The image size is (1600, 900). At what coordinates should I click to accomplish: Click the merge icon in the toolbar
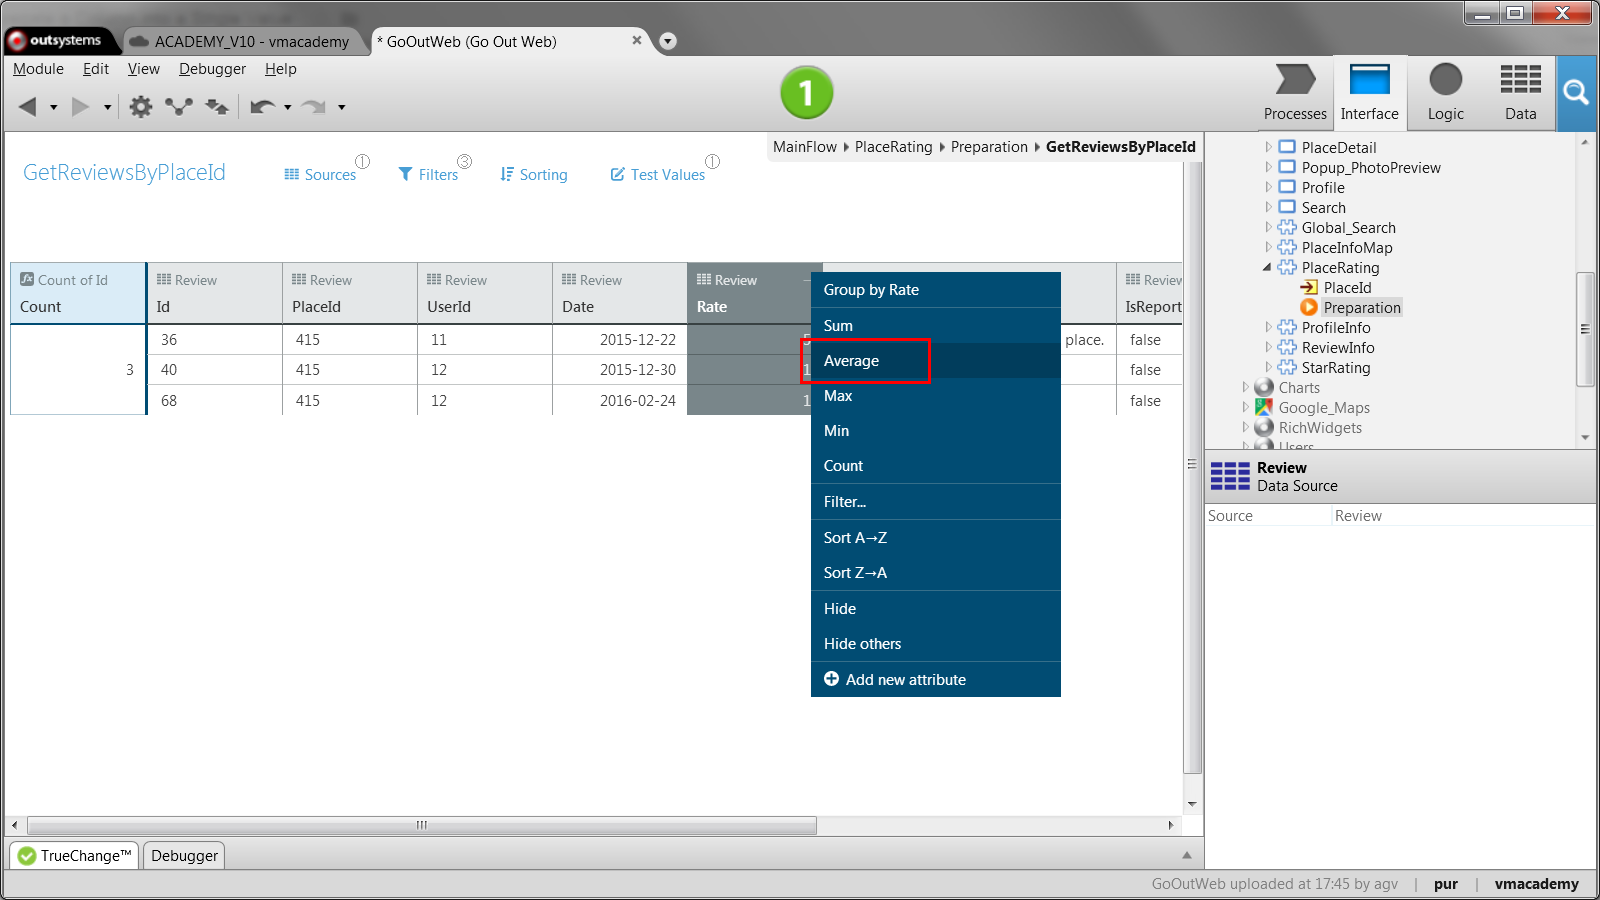click(178, 106)
